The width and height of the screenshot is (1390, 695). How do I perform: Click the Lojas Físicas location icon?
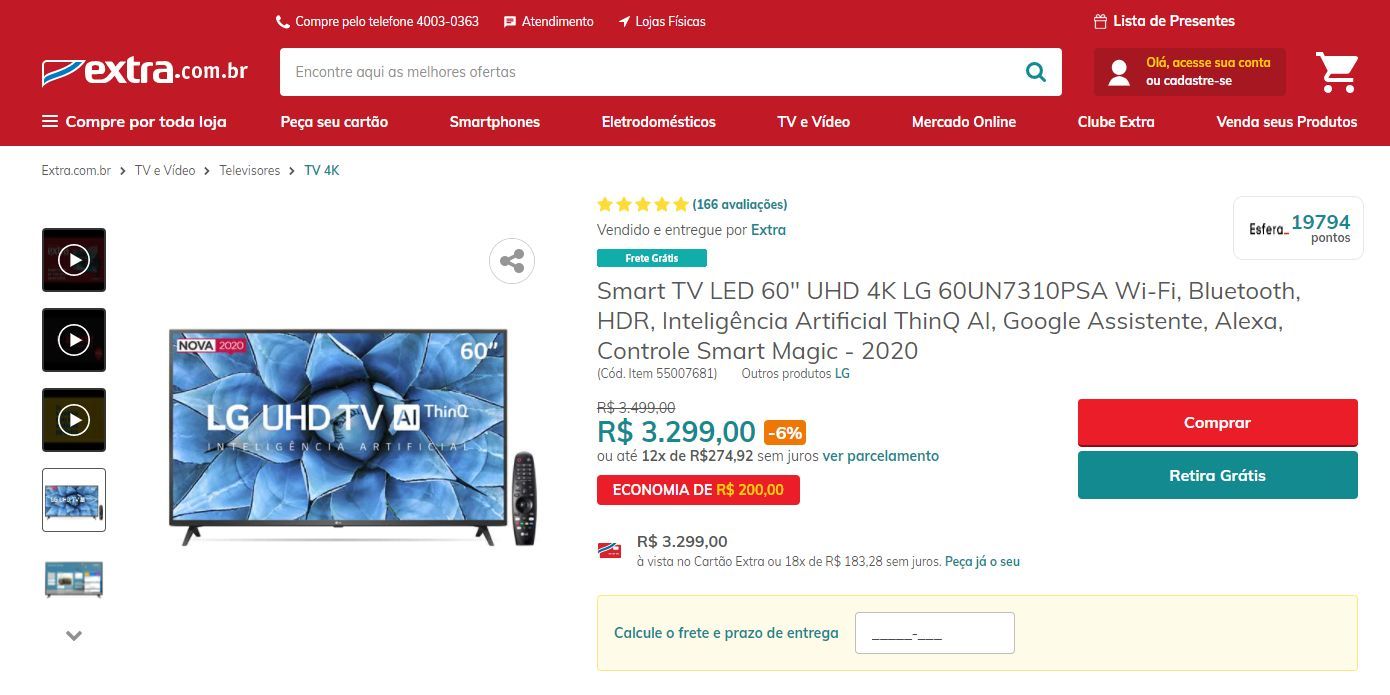click(x=624, y=21)
